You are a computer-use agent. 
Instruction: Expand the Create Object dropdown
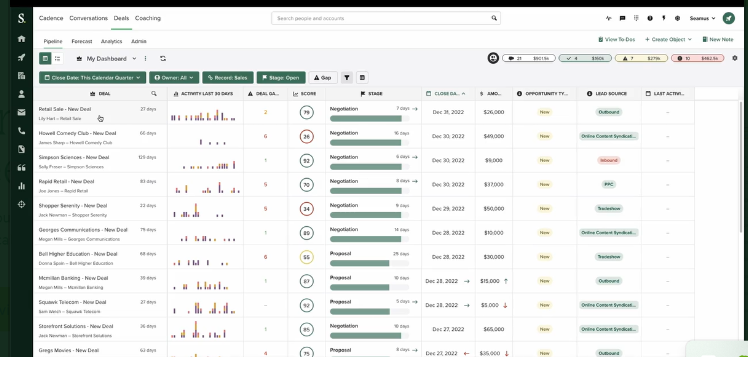click(x=668, y=40)
